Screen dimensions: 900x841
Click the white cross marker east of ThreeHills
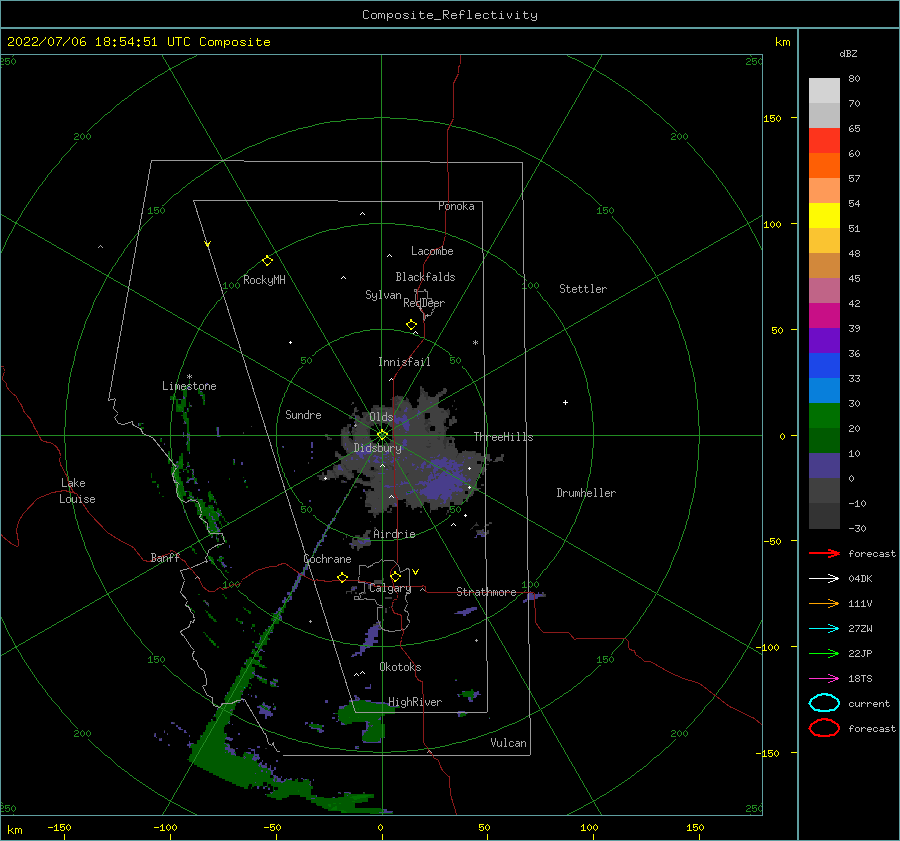pos(565,402)
